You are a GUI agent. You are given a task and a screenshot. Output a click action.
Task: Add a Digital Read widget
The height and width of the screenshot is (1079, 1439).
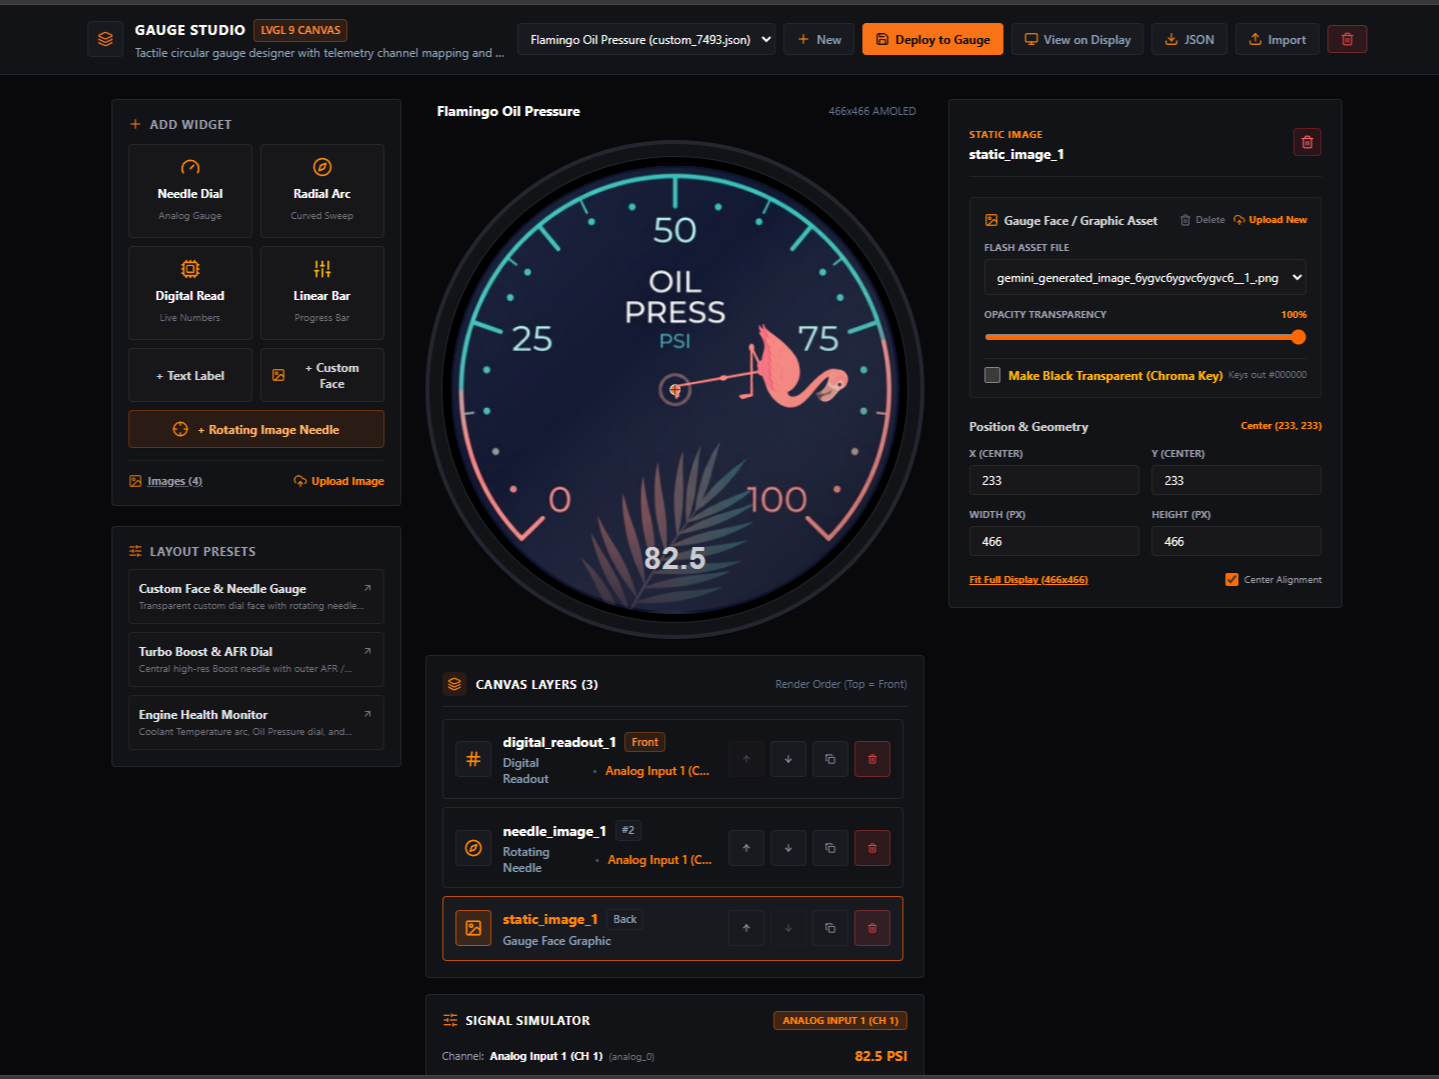pyautogui.click(x=190, y=293)
